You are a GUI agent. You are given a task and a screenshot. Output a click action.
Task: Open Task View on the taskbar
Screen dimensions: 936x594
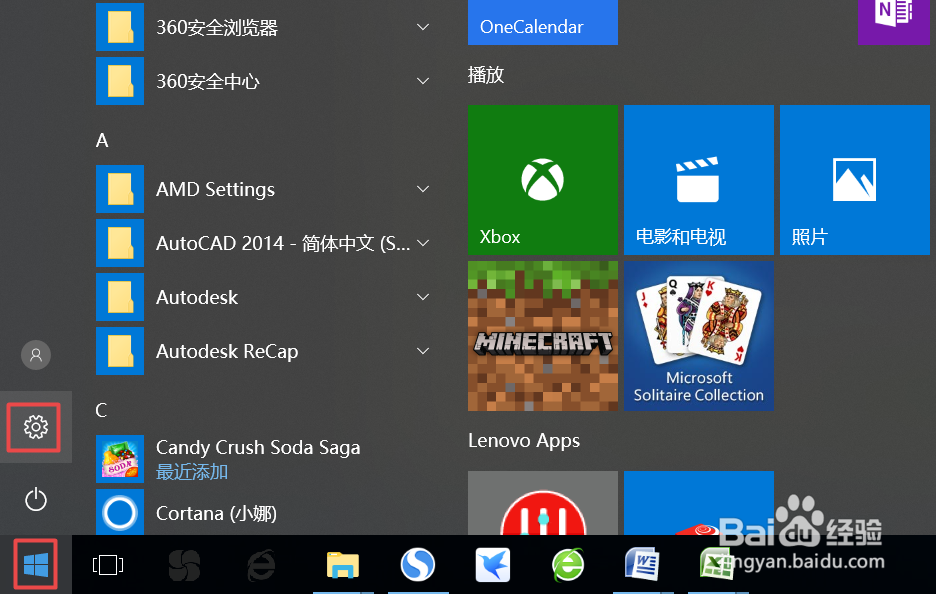(x=108, y=565)
